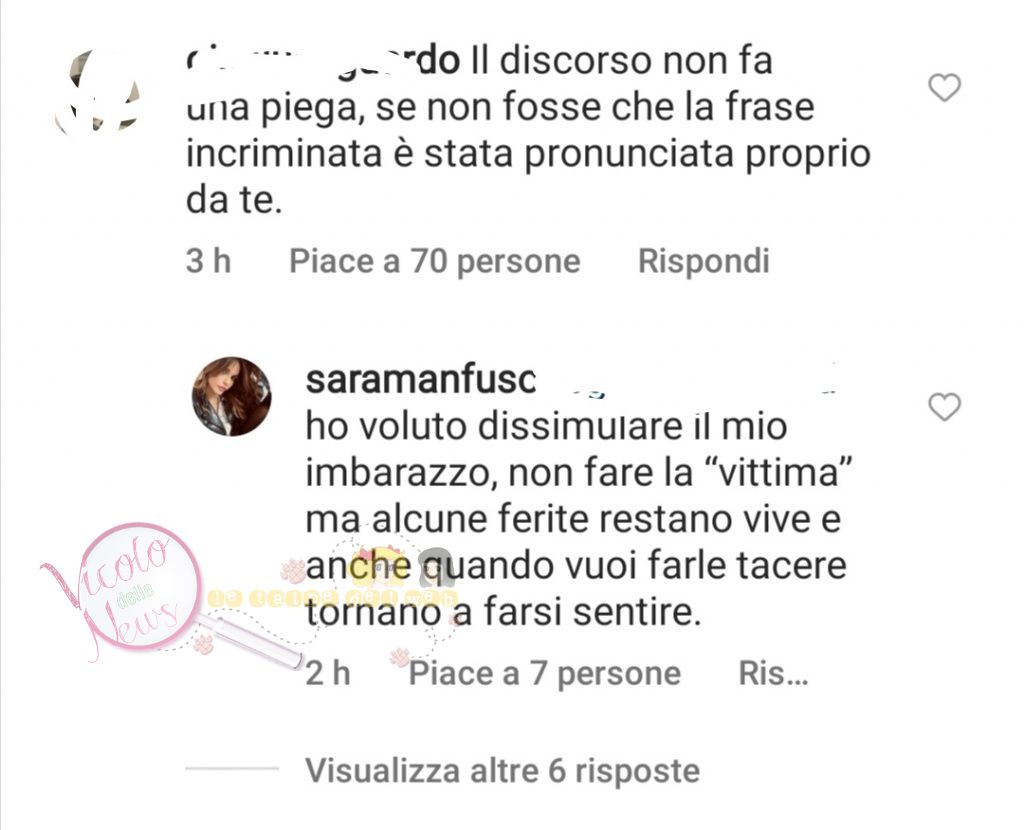Click the truncated 'Ris...' reply button
The width and height of the screenshot is (1024, 830).
[x=773, y=673]
